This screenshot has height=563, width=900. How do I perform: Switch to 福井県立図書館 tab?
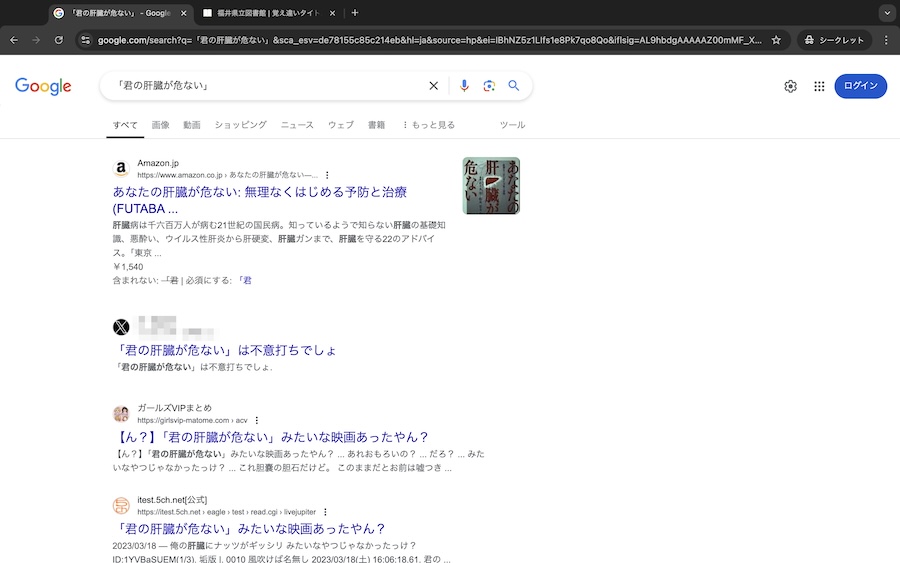[268, 13]
